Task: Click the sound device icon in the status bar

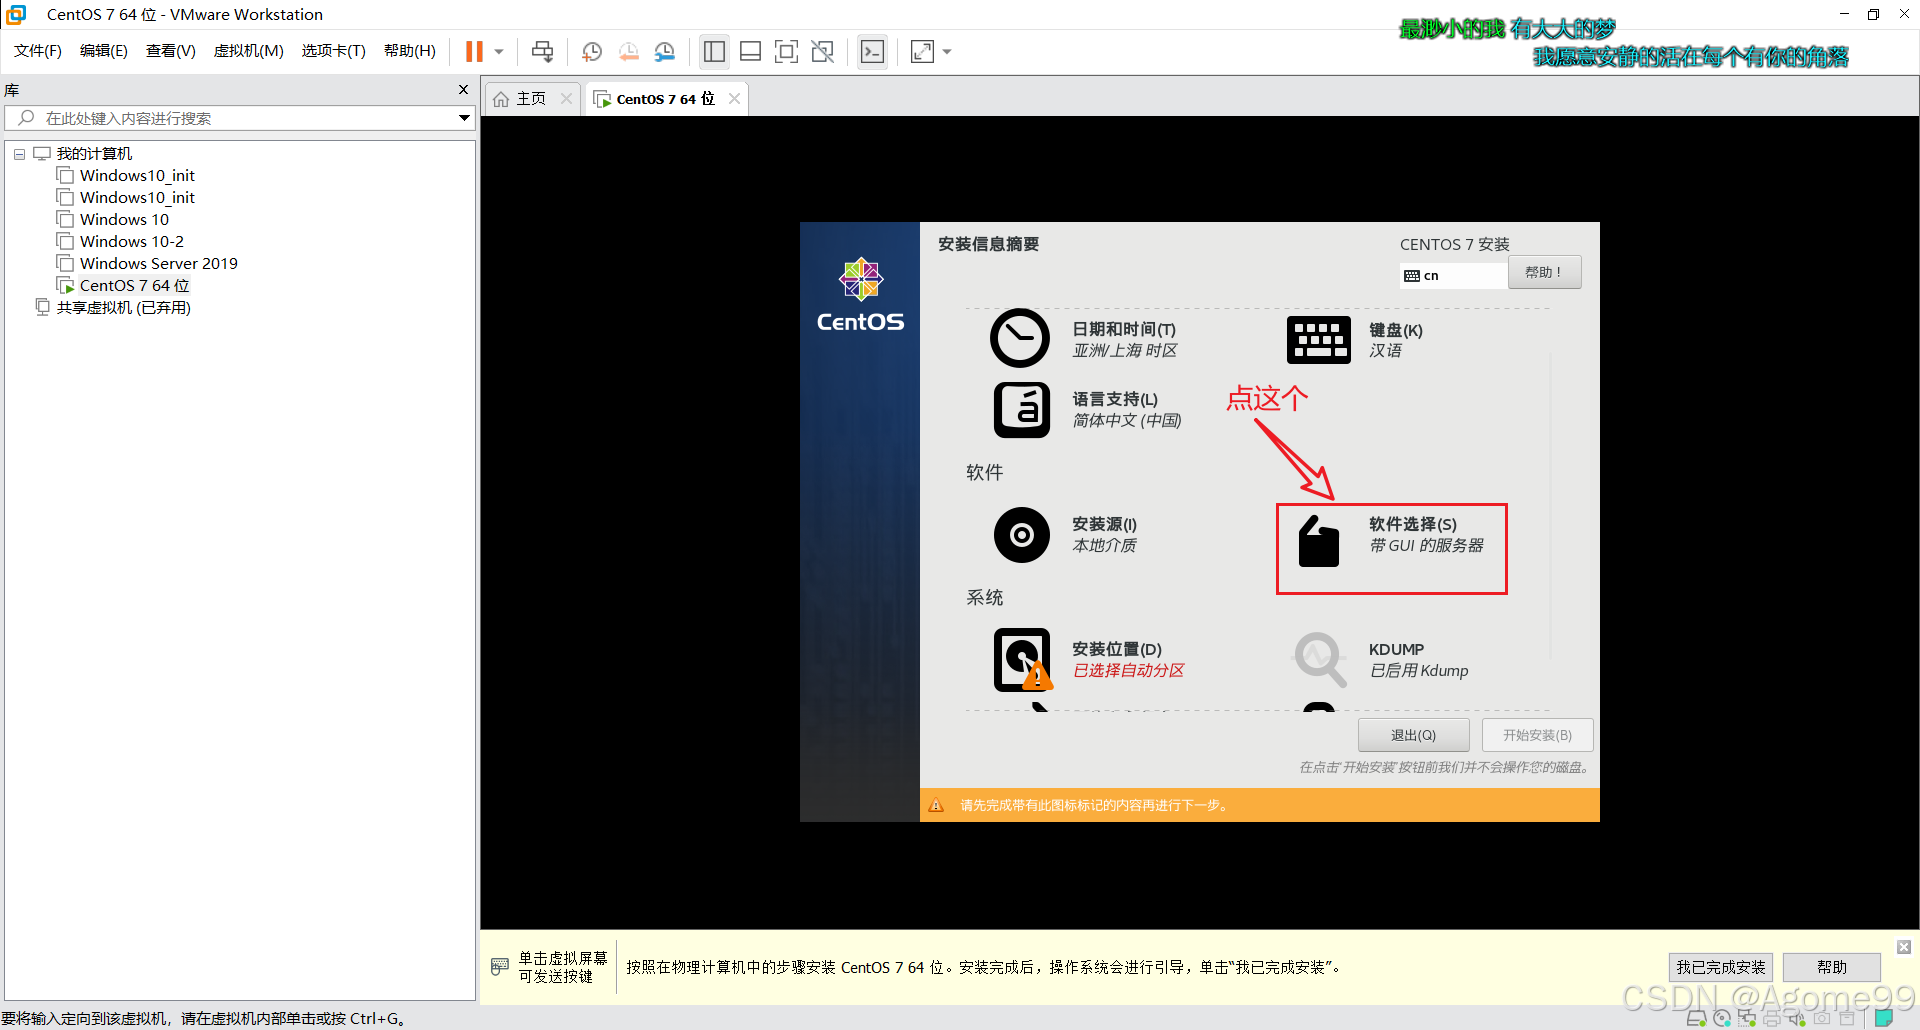Action: click(1797, 1019)
